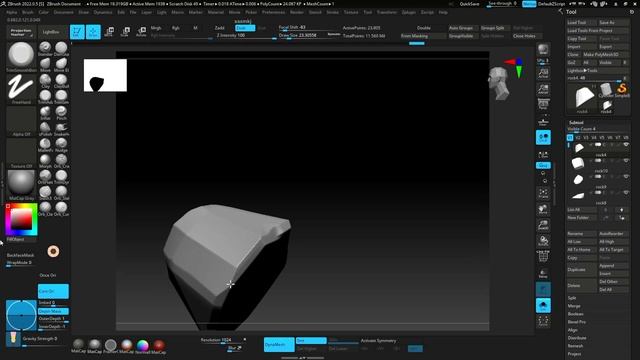Click the AAHalf view icon
Image resolution: width=640 pixels, height=360 pixels.
click(x=543, y=89)
